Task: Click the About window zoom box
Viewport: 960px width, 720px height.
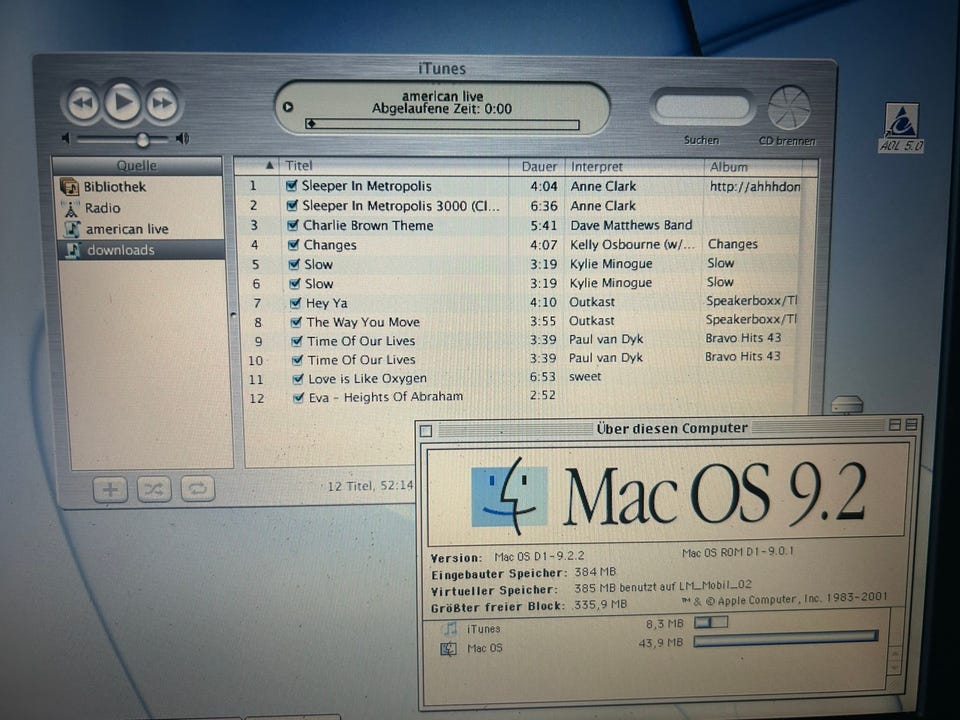Action: [x=894, y=424]
